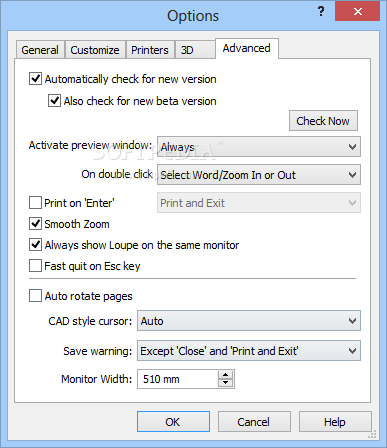Close the Options dialog window
Viewport: 387px width, 448px height.
pos(357,12)
